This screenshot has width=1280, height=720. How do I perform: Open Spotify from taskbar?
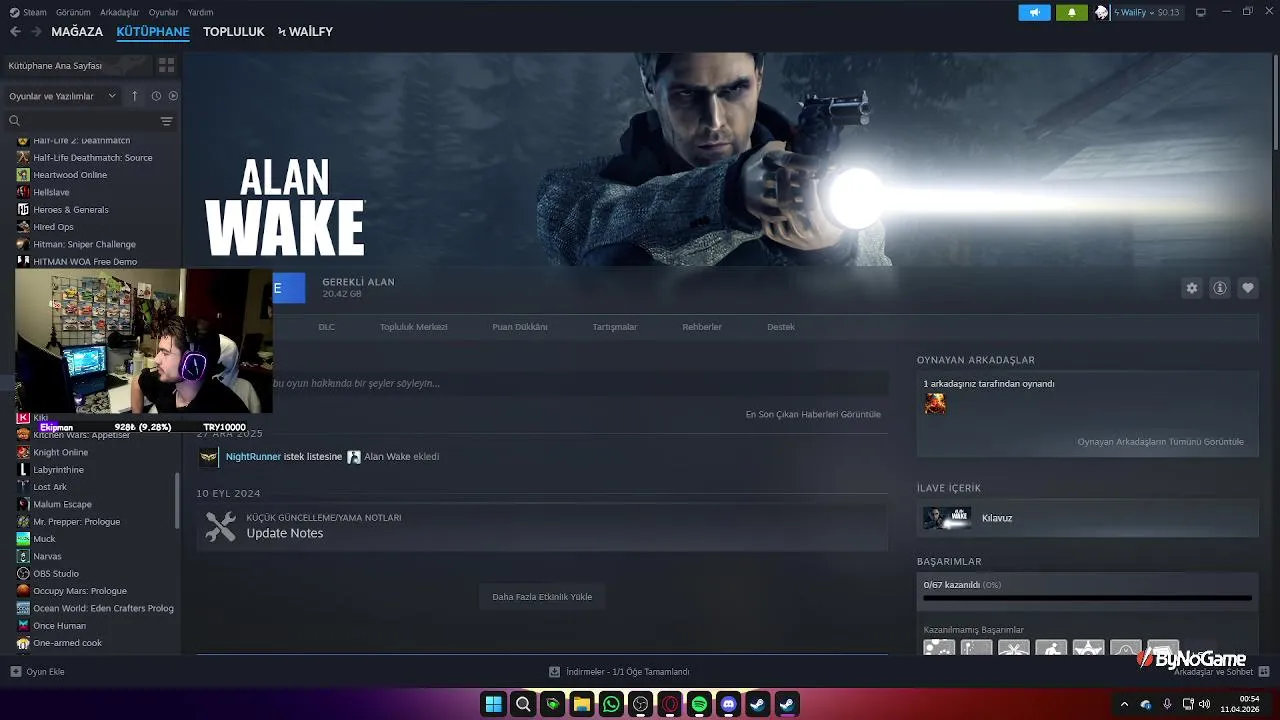click(x=699, y=704)
